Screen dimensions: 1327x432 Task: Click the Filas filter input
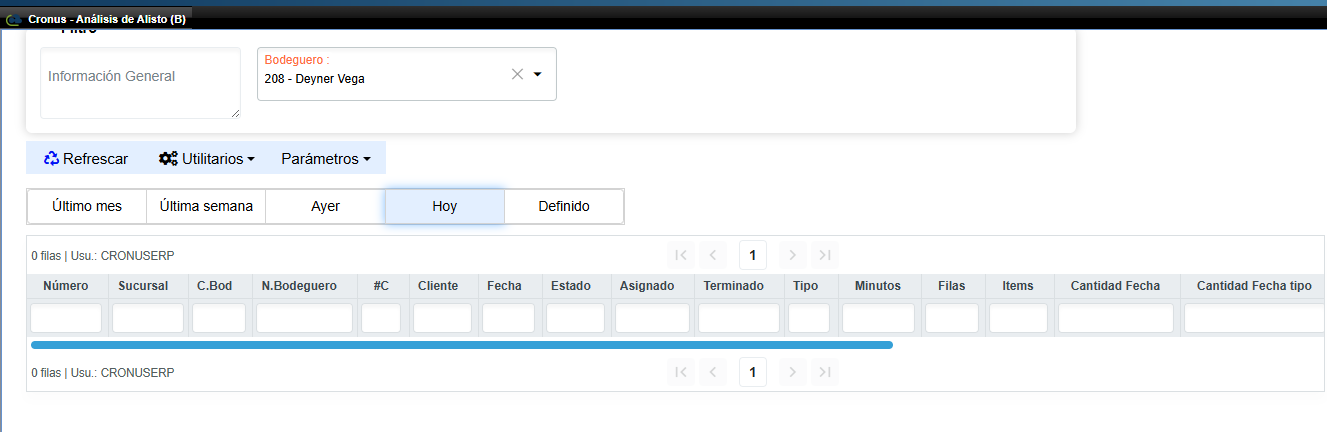point(952,318)
